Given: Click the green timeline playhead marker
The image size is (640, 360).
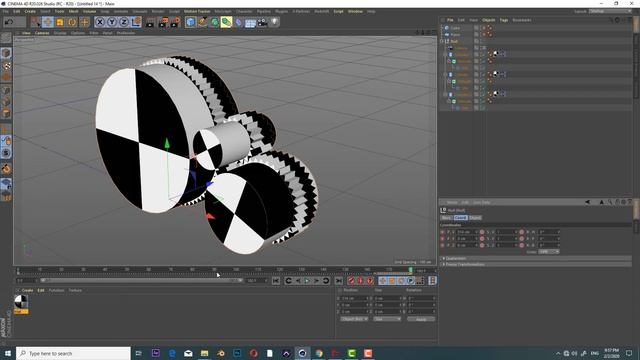Looking at the screenshot, I should (x=411, y=270).
